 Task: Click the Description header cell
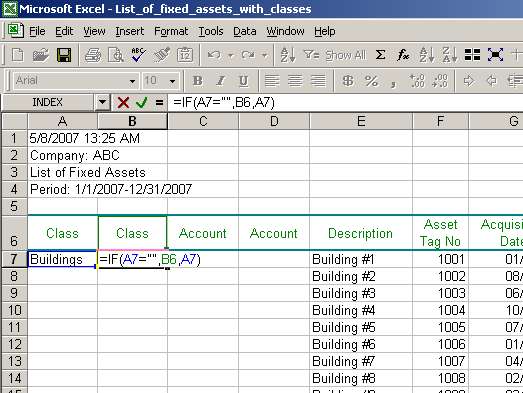pos(361,233)
